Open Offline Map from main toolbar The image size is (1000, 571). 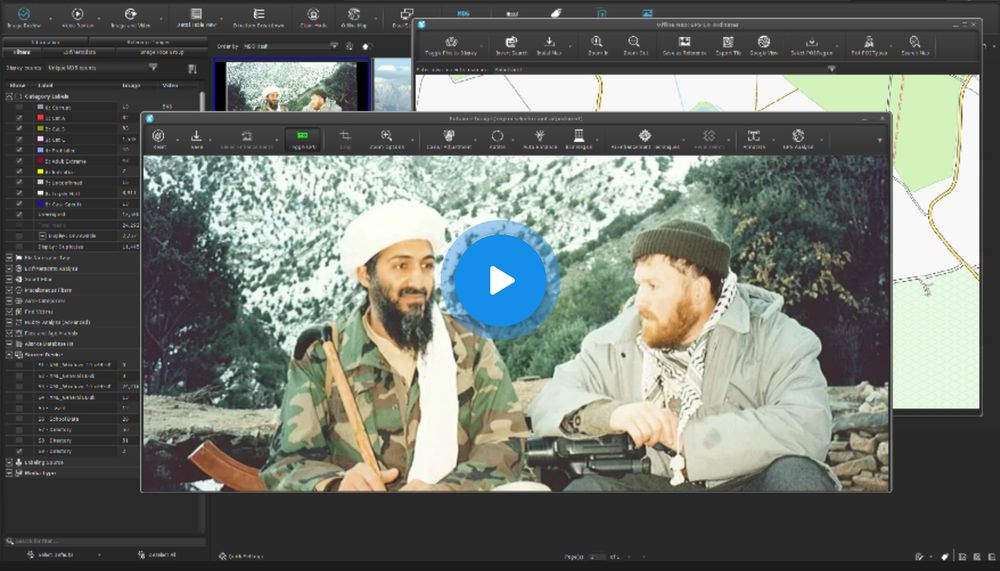click(x=353, y=17)
